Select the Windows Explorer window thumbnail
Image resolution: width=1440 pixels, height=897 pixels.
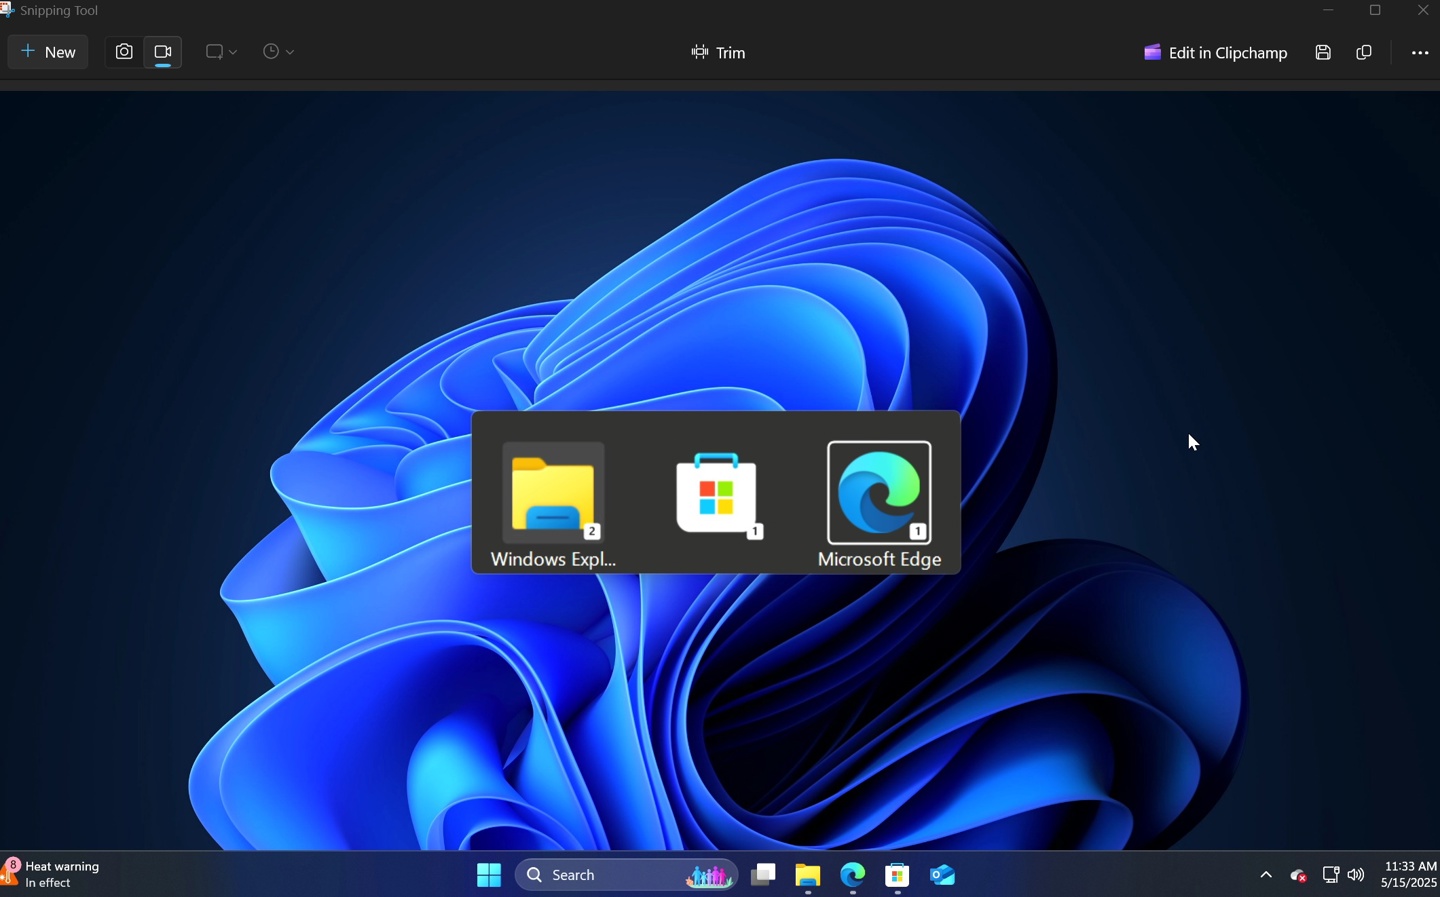click(552, 495)
